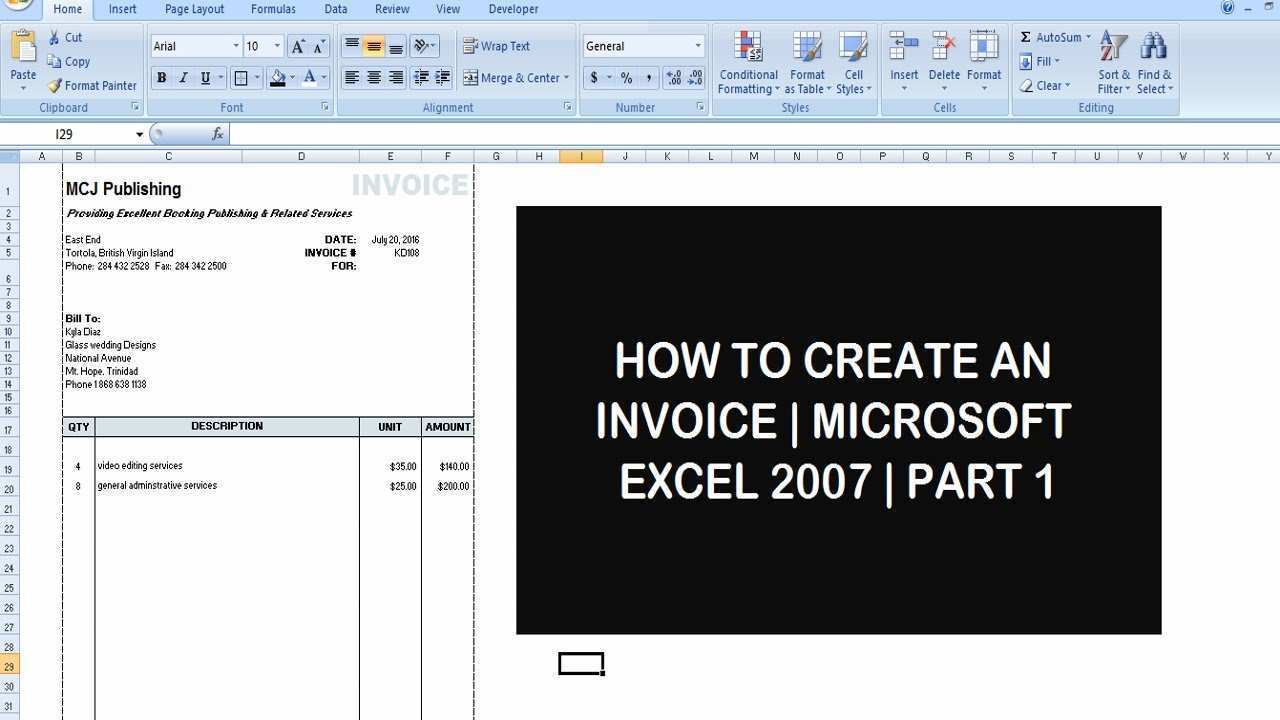
Task: Activate the Format Painter brush
Action: pyautogui.click(x=54, y=86)
